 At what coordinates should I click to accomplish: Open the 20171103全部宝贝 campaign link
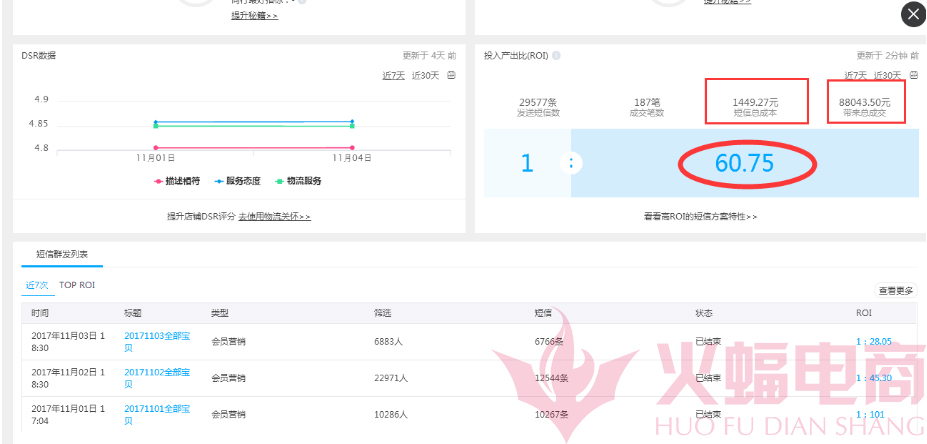tap(157, 342)
